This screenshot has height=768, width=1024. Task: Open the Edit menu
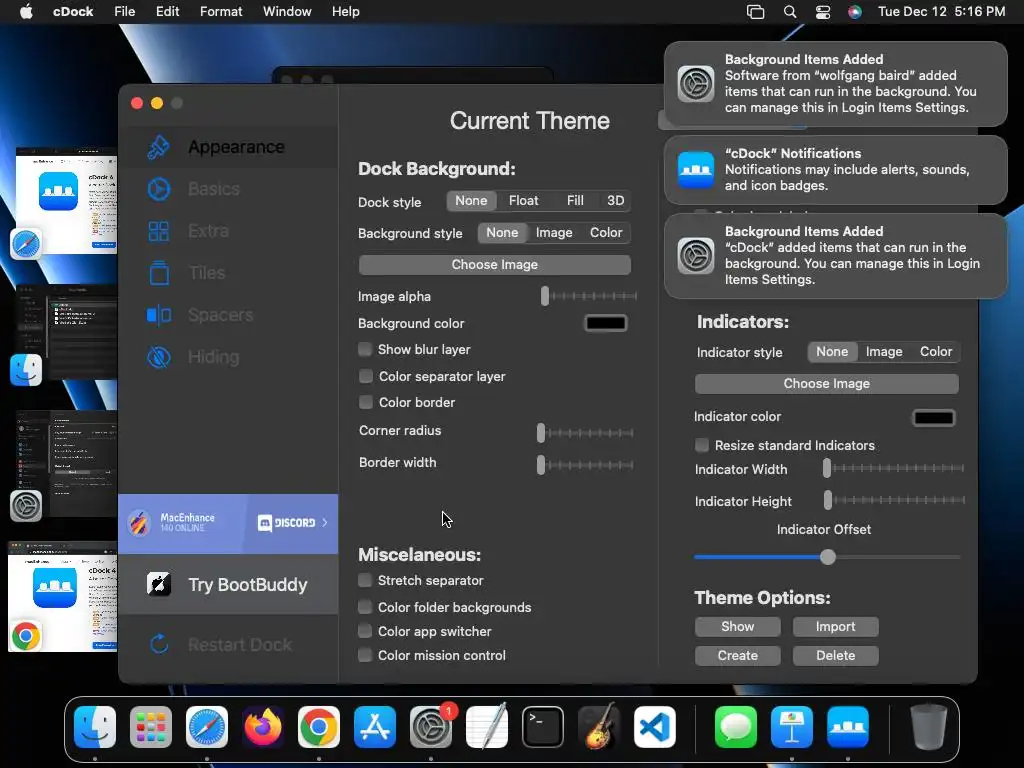tap(167, 12)
